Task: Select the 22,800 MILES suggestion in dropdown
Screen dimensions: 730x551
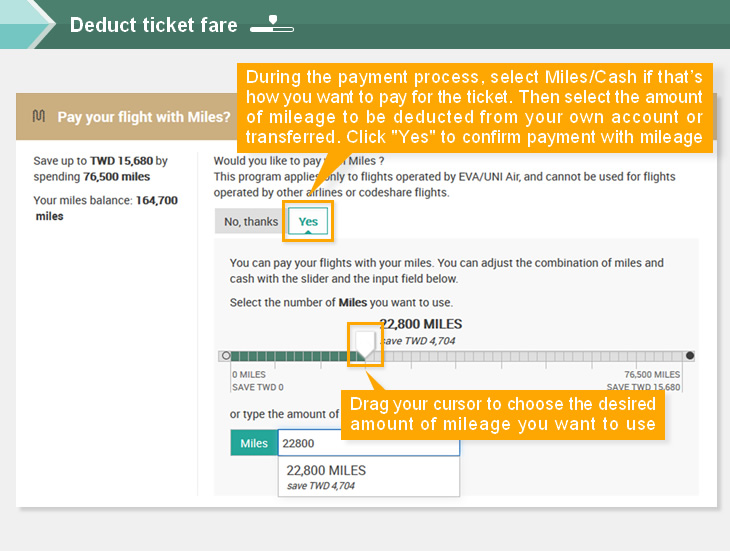Action: (369, 477)
